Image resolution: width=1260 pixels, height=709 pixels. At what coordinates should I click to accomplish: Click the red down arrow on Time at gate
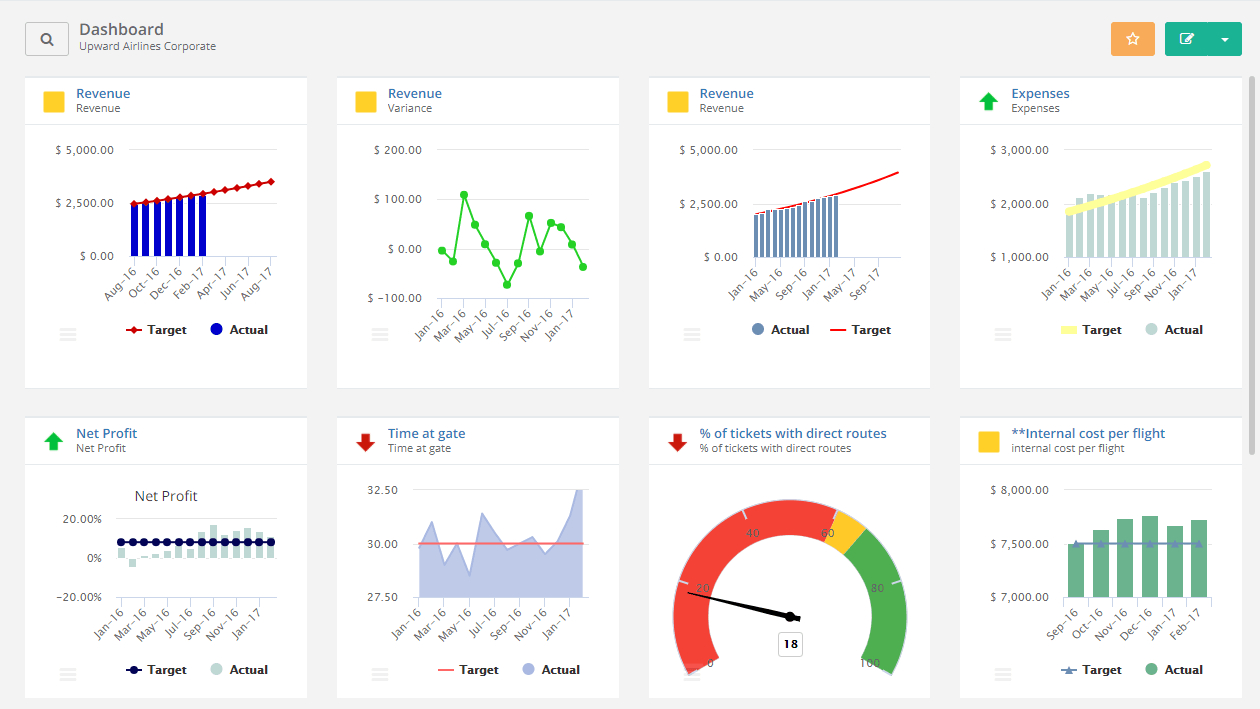pyautogui.click(x=365, y=441)
